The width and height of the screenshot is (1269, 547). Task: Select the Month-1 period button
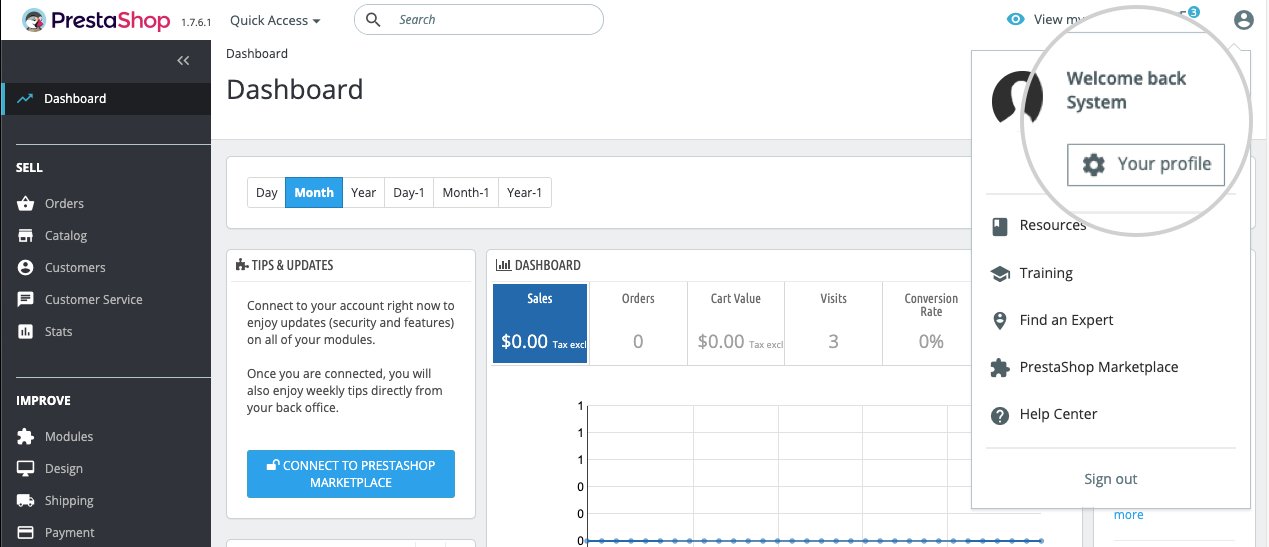(466, 193)
